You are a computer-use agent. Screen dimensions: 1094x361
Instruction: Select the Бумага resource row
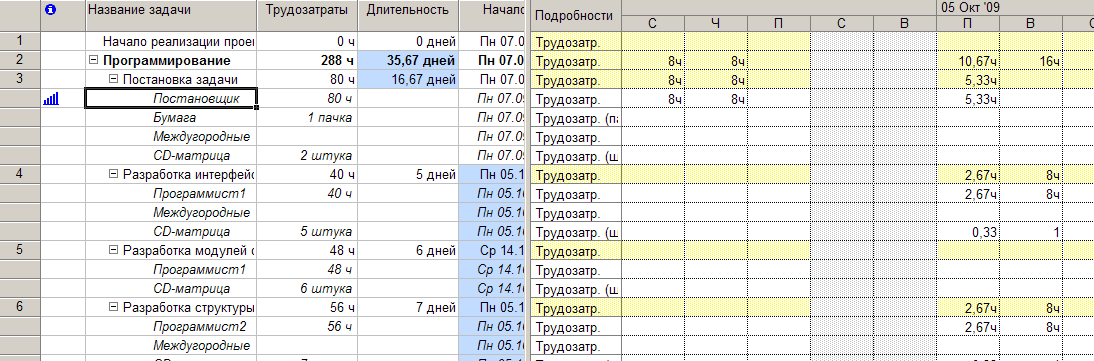click(171, 117)
